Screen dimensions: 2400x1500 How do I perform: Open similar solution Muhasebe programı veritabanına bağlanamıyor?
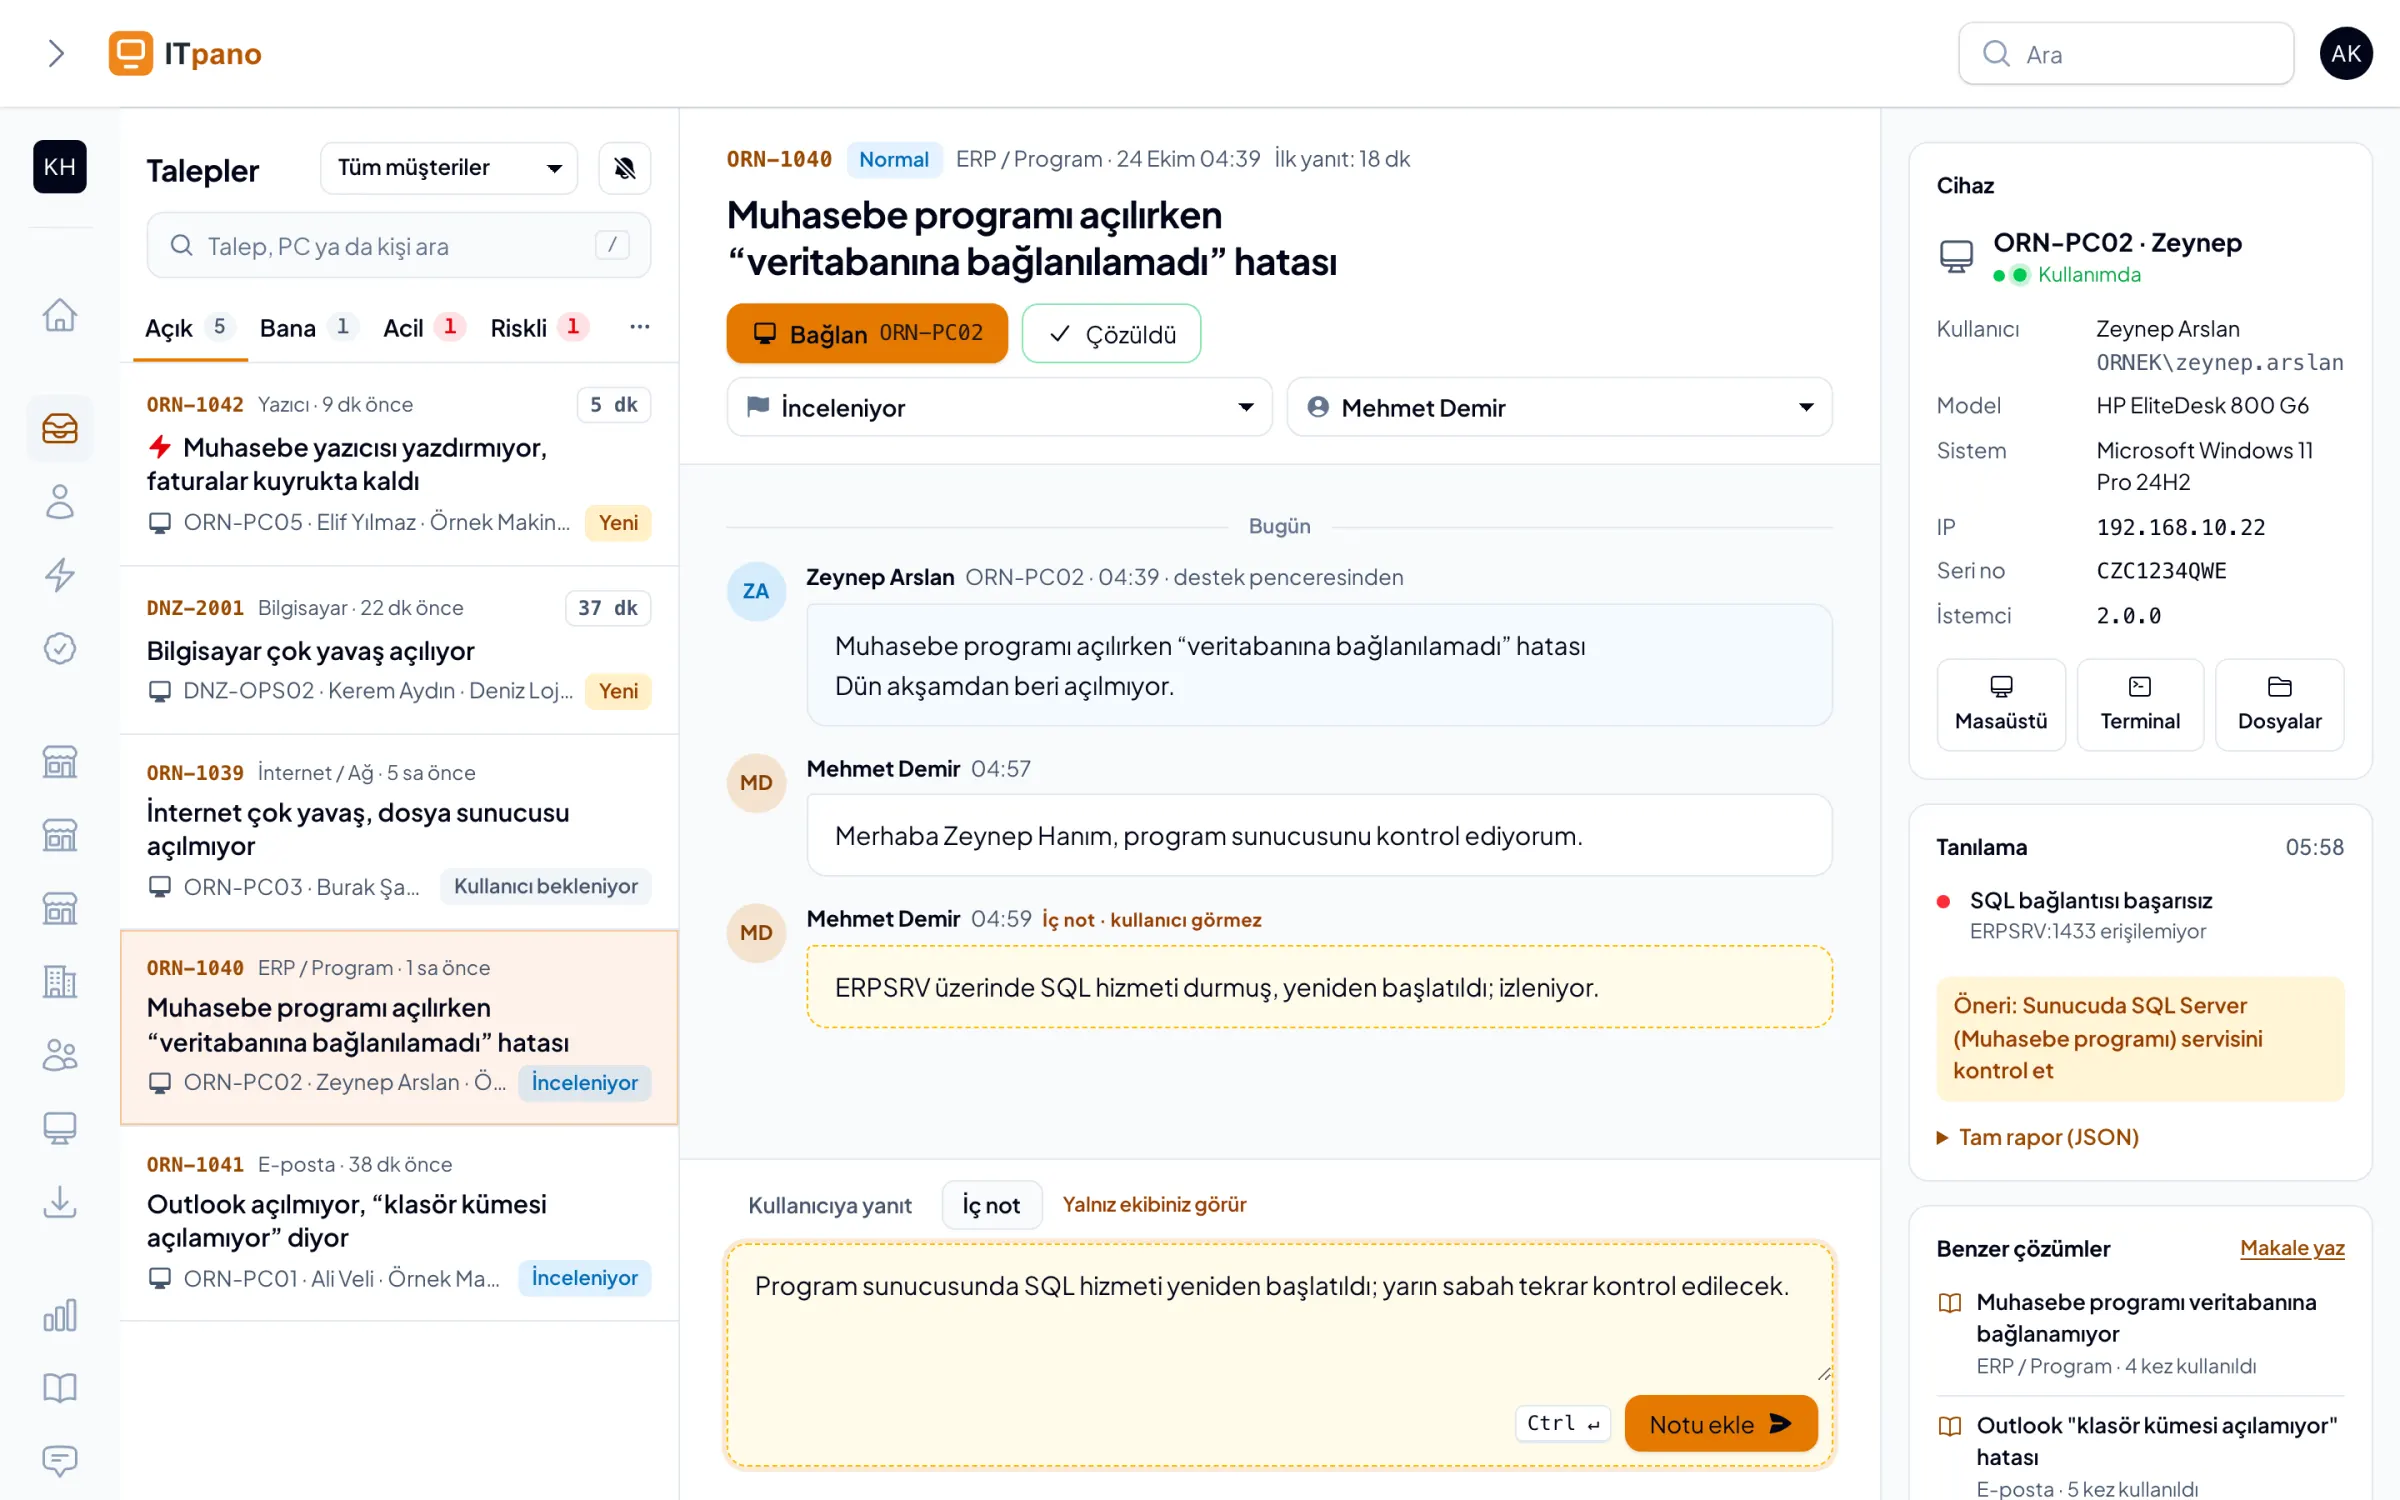point(2140,1333)
